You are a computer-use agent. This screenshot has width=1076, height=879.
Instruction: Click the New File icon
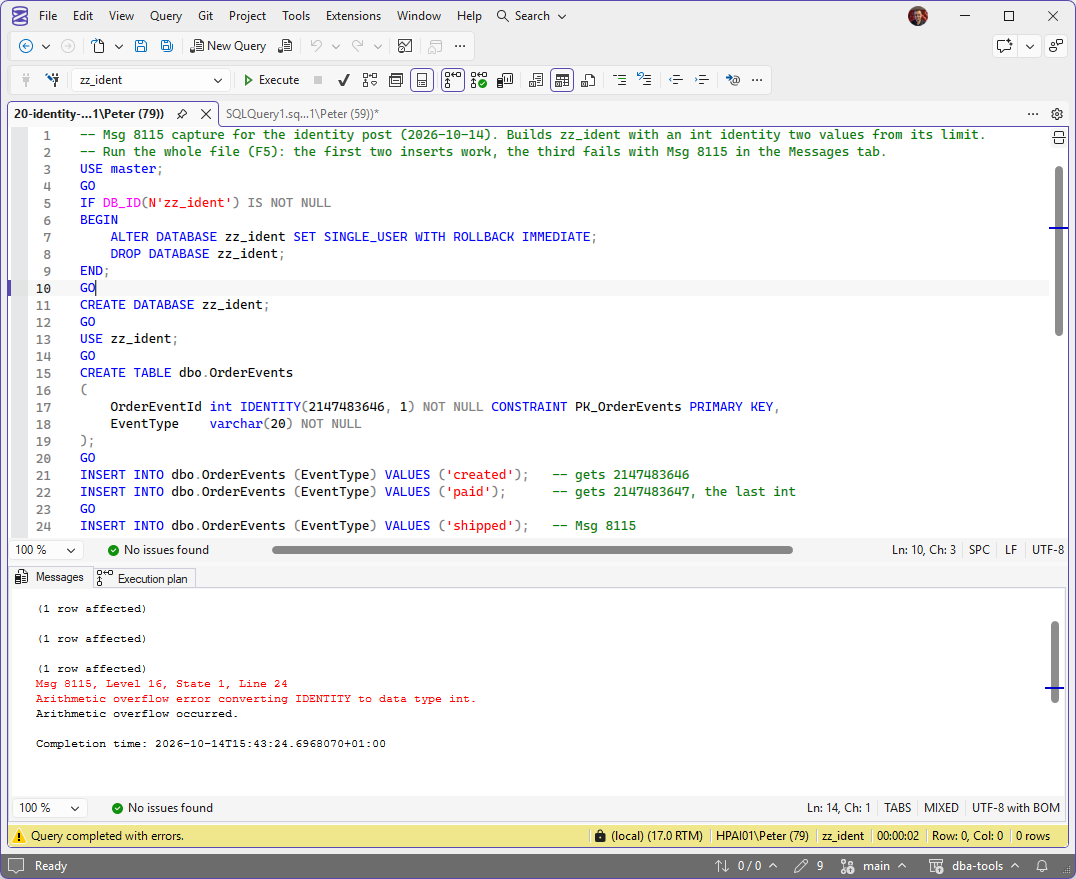(98, 46)
